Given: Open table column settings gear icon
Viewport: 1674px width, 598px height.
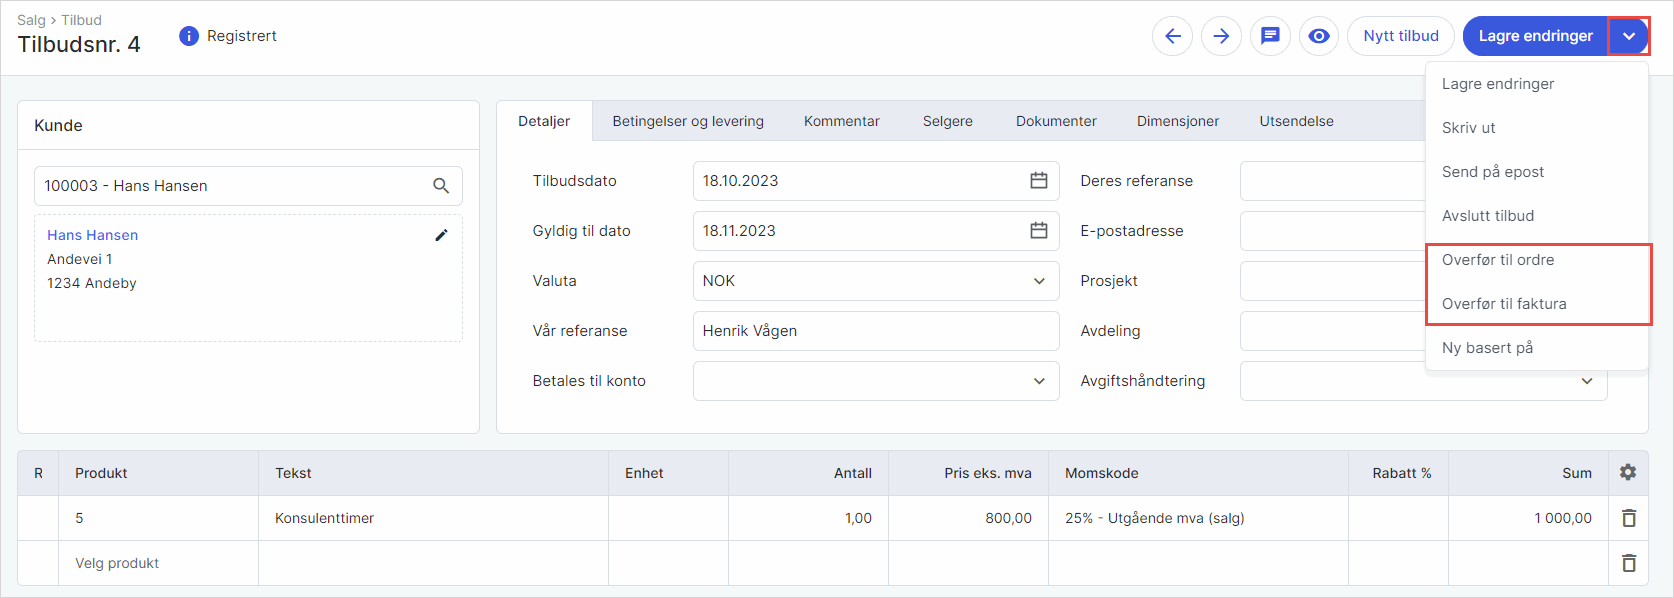Looking at the screenshot, I should click(1628, 473).
